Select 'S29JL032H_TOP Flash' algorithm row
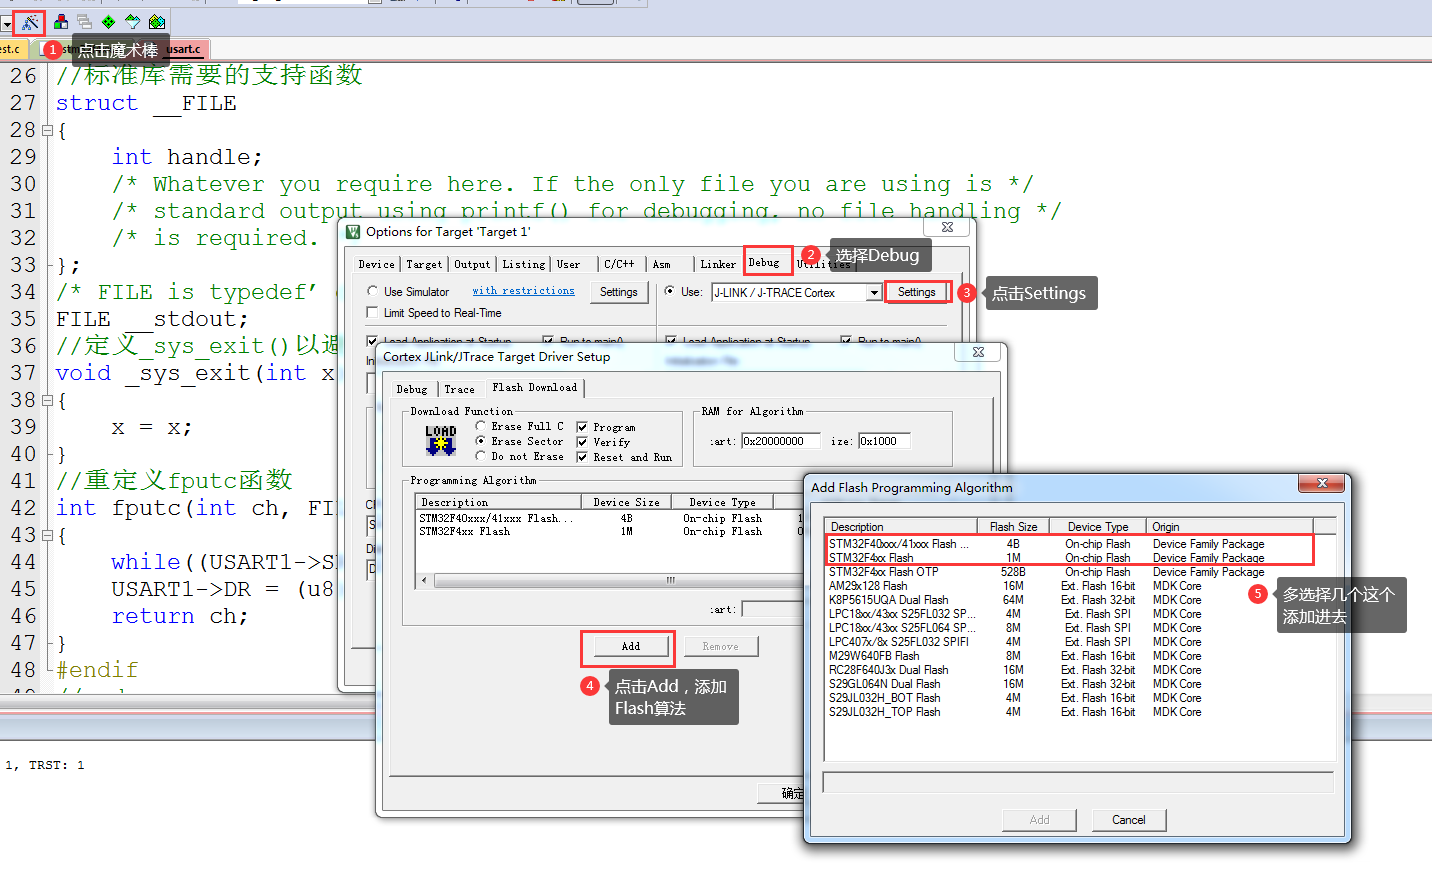 coord(1070,712)
